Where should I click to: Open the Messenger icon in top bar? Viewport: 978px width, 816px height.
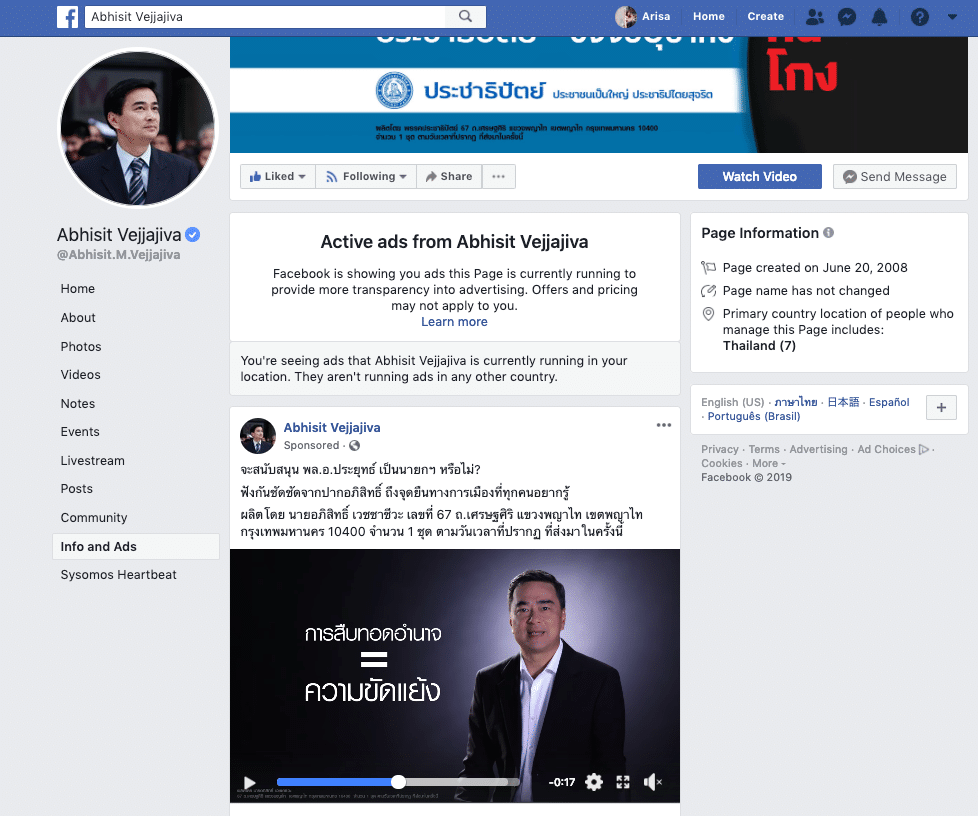tap(846, 17)
